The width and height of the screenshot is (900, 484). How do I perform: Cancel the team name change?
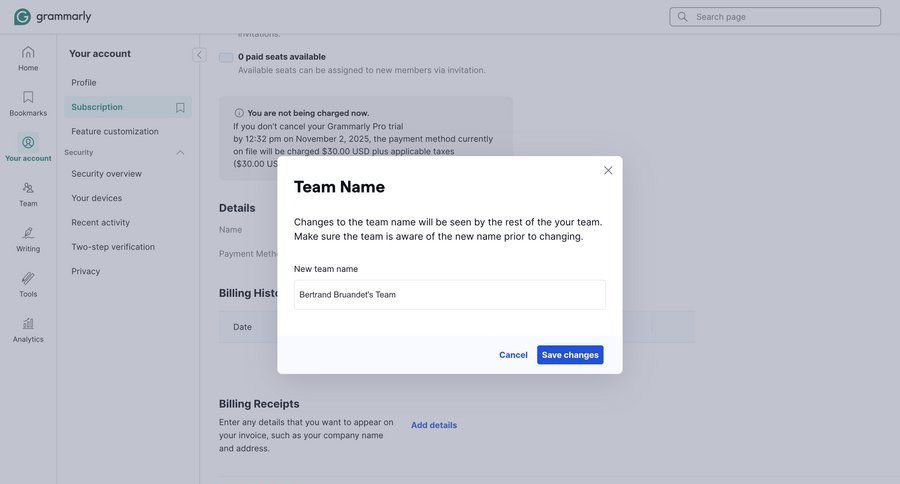[513, 355]
